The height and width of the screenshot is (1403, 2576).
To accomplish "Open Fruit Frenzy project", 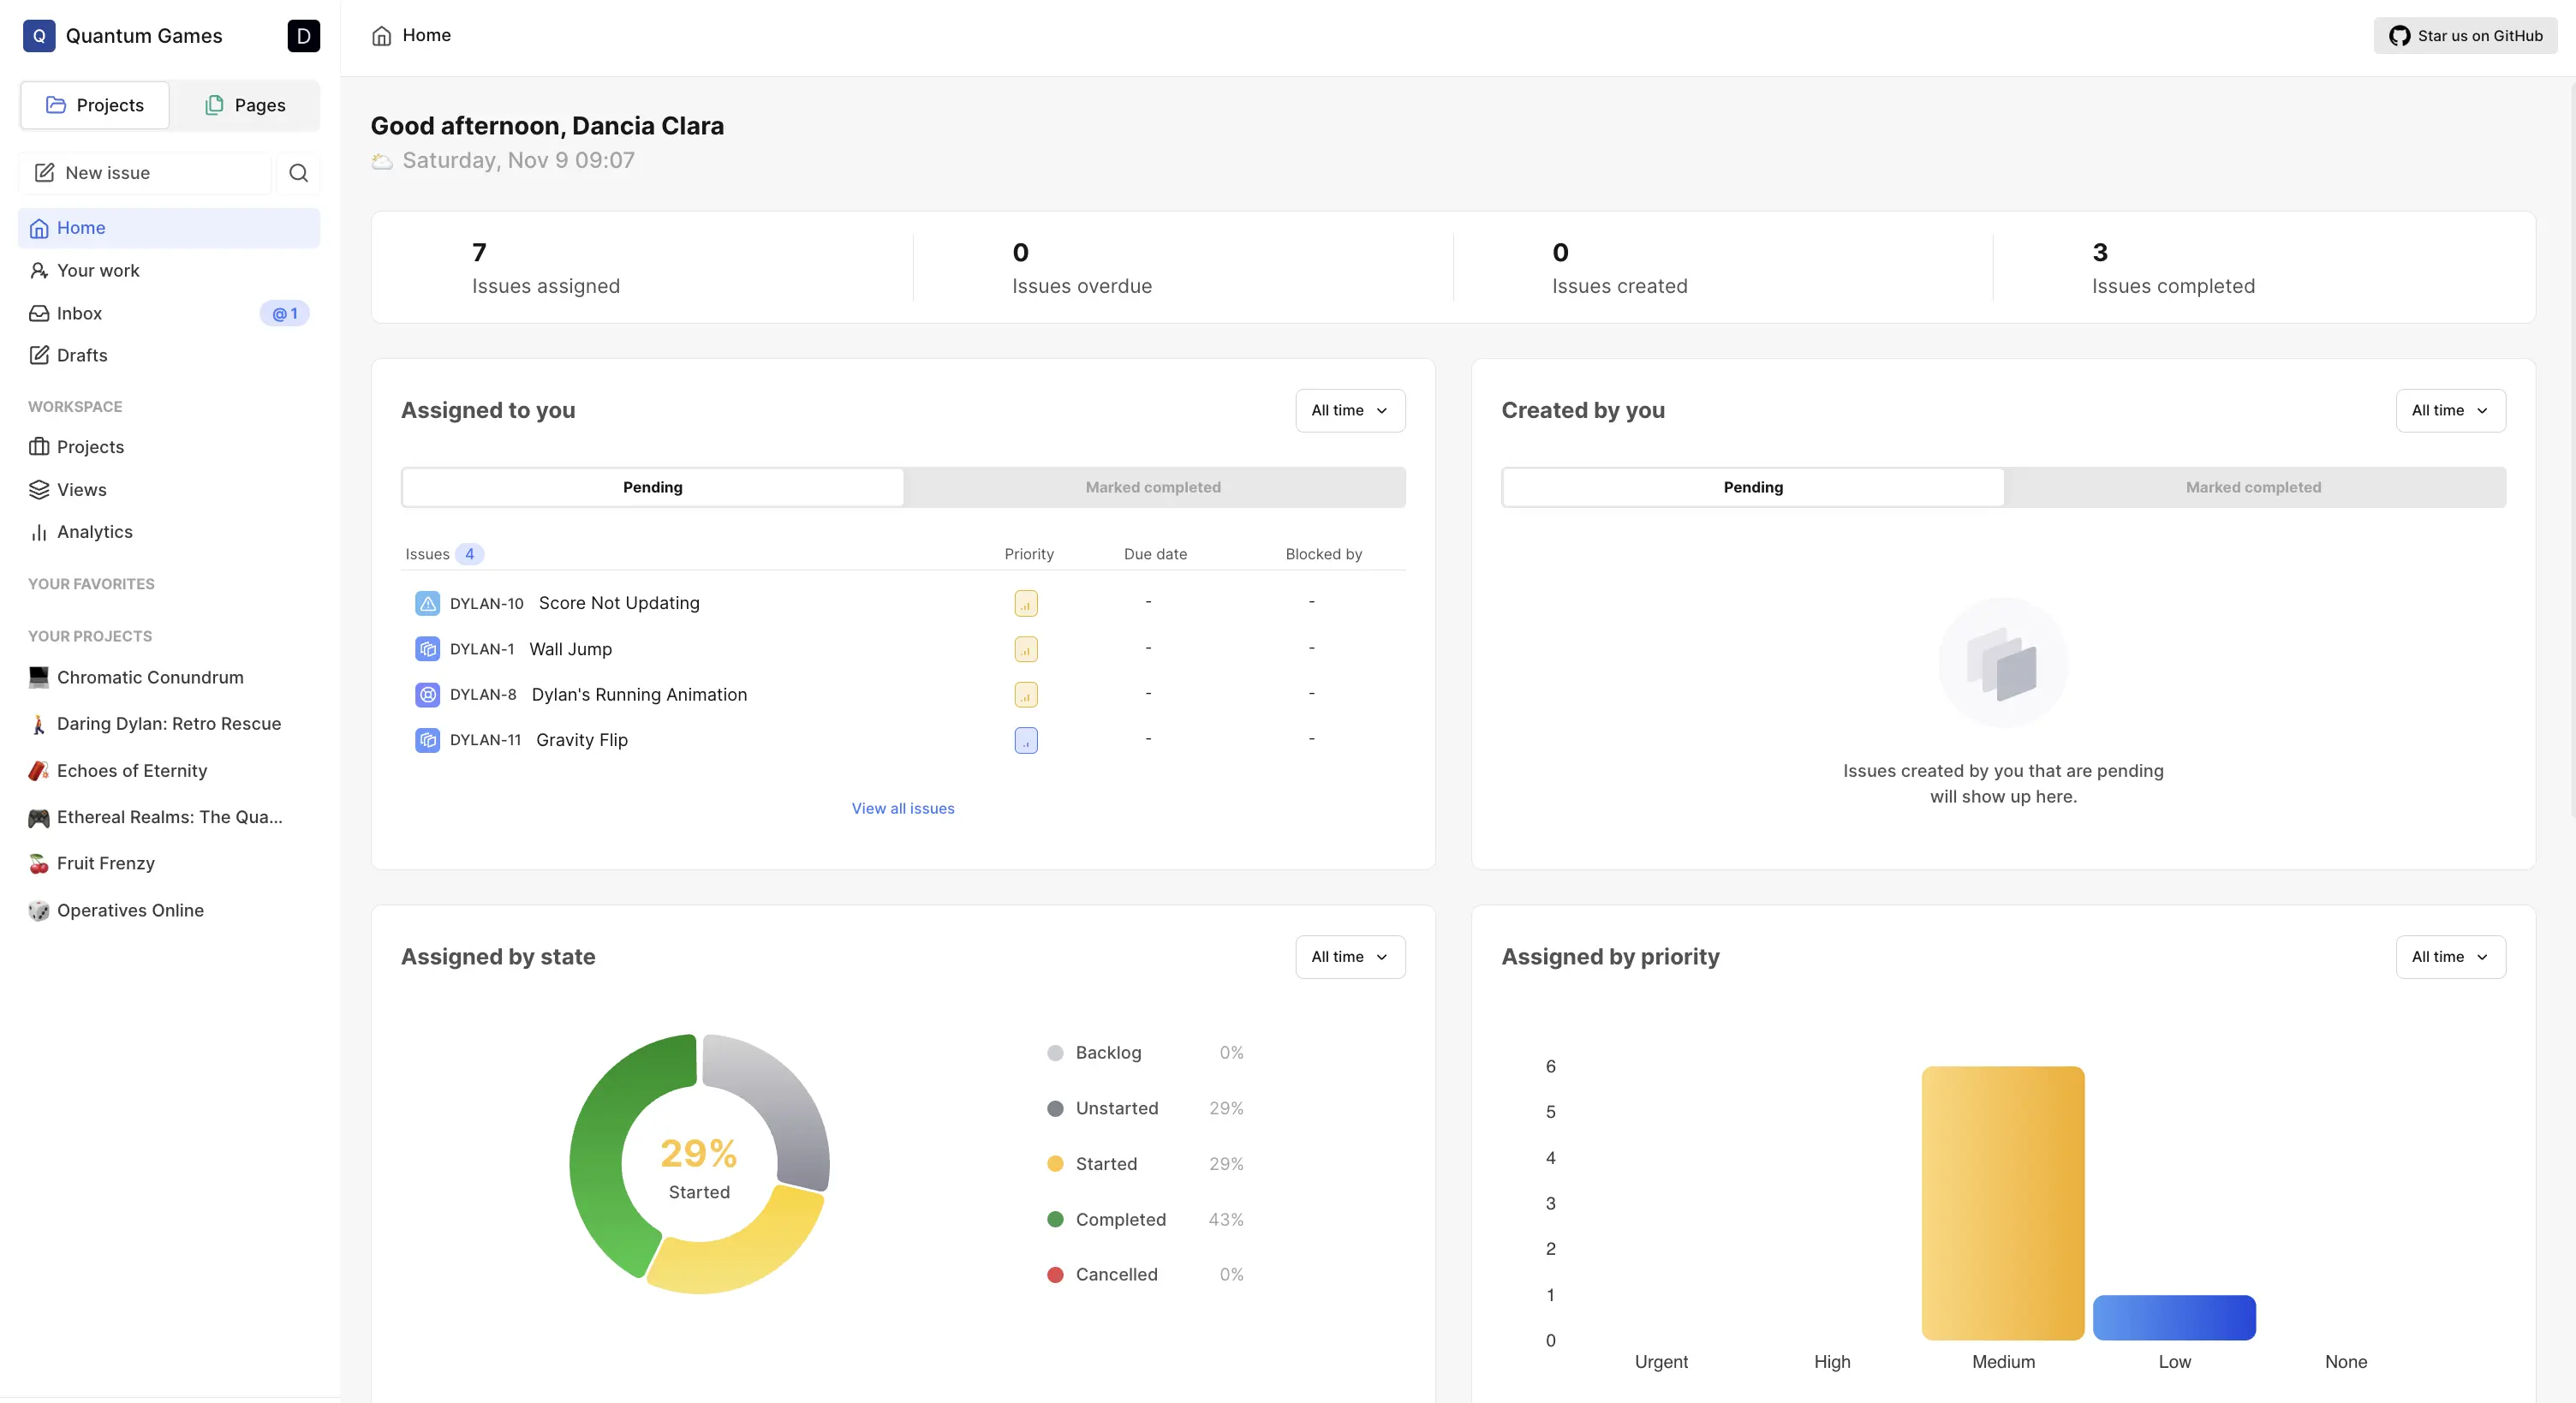I will click(169, 863).
